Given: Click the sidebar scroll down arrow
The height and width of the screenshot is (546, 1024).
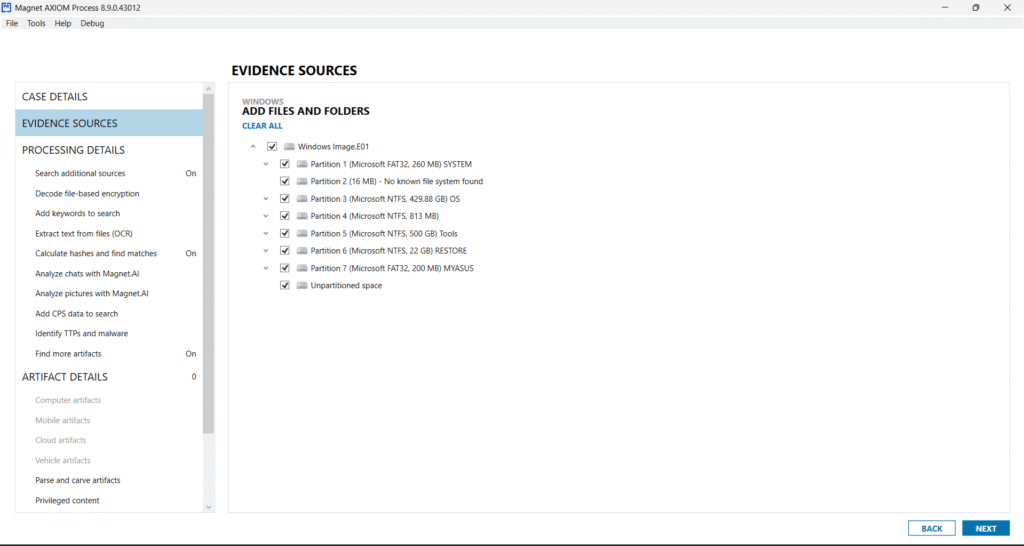Looking at the screenshot, I should pos(209,507).
